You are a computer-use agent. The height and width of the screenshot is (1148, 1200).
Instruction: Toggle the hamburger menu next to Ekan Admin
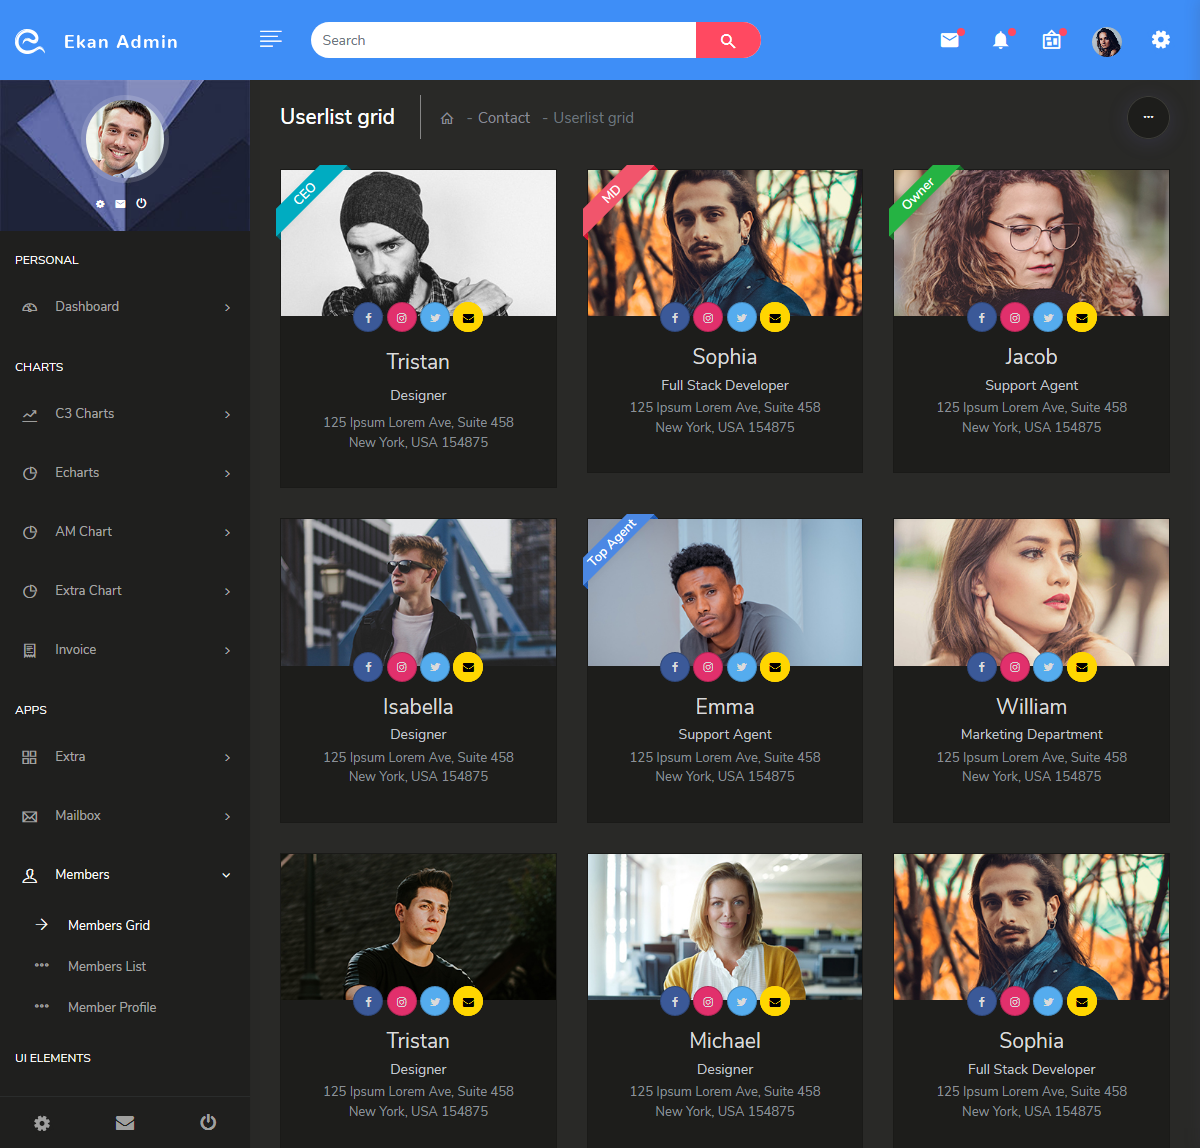[x=270, y=39]
